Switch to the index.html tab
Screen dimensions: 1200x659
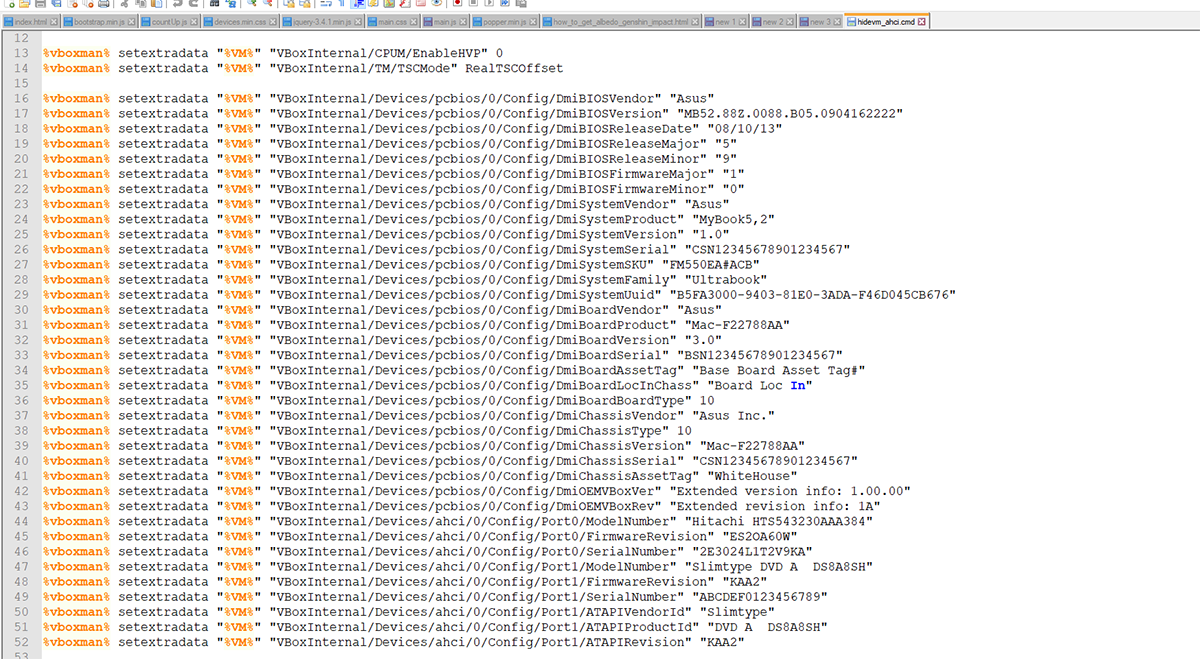click(x=30, y=22)
